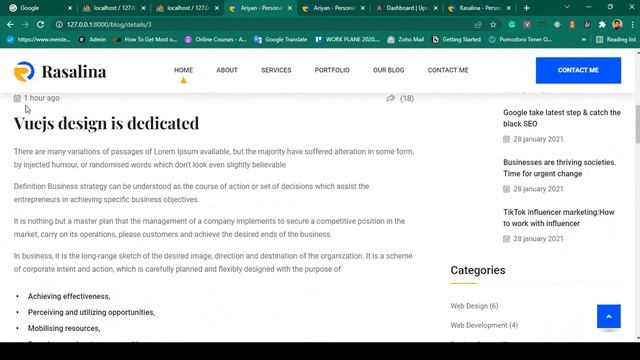Click heading Vuejs design is dedicated
Screen dimensions: 640x360
click(x=107, y=123)
